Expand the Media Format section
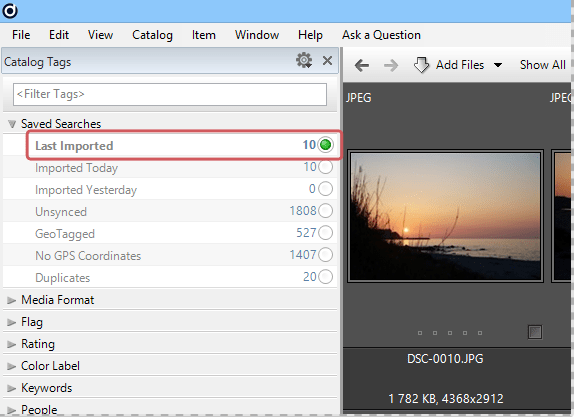 point(12,300)
